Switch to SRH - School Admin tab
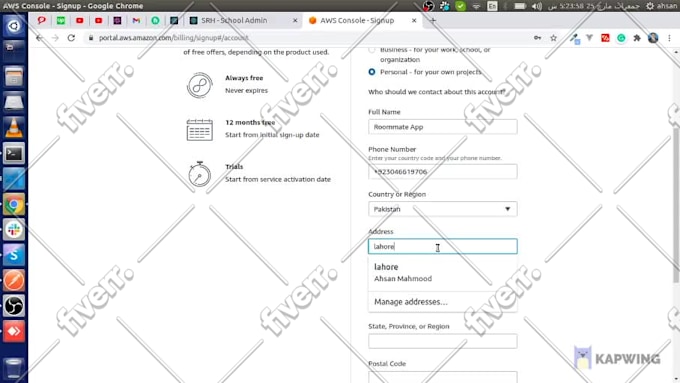This screenshot has width=680, height=383. [234, 20]
